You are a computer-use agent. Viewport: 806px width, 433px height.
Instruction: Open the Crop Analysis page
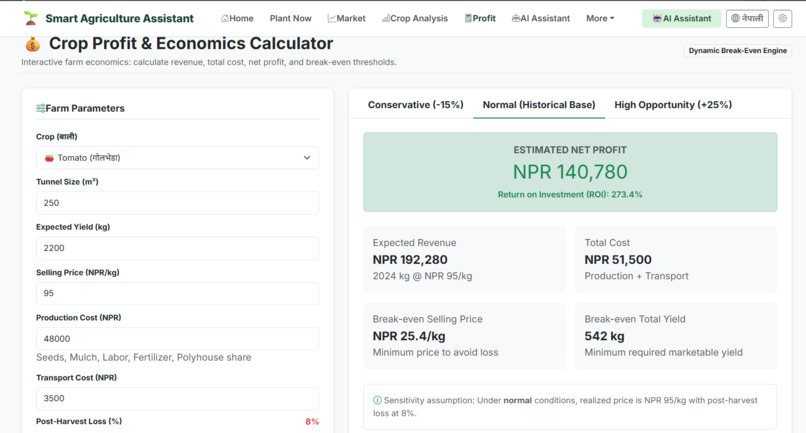coord(415,19)
